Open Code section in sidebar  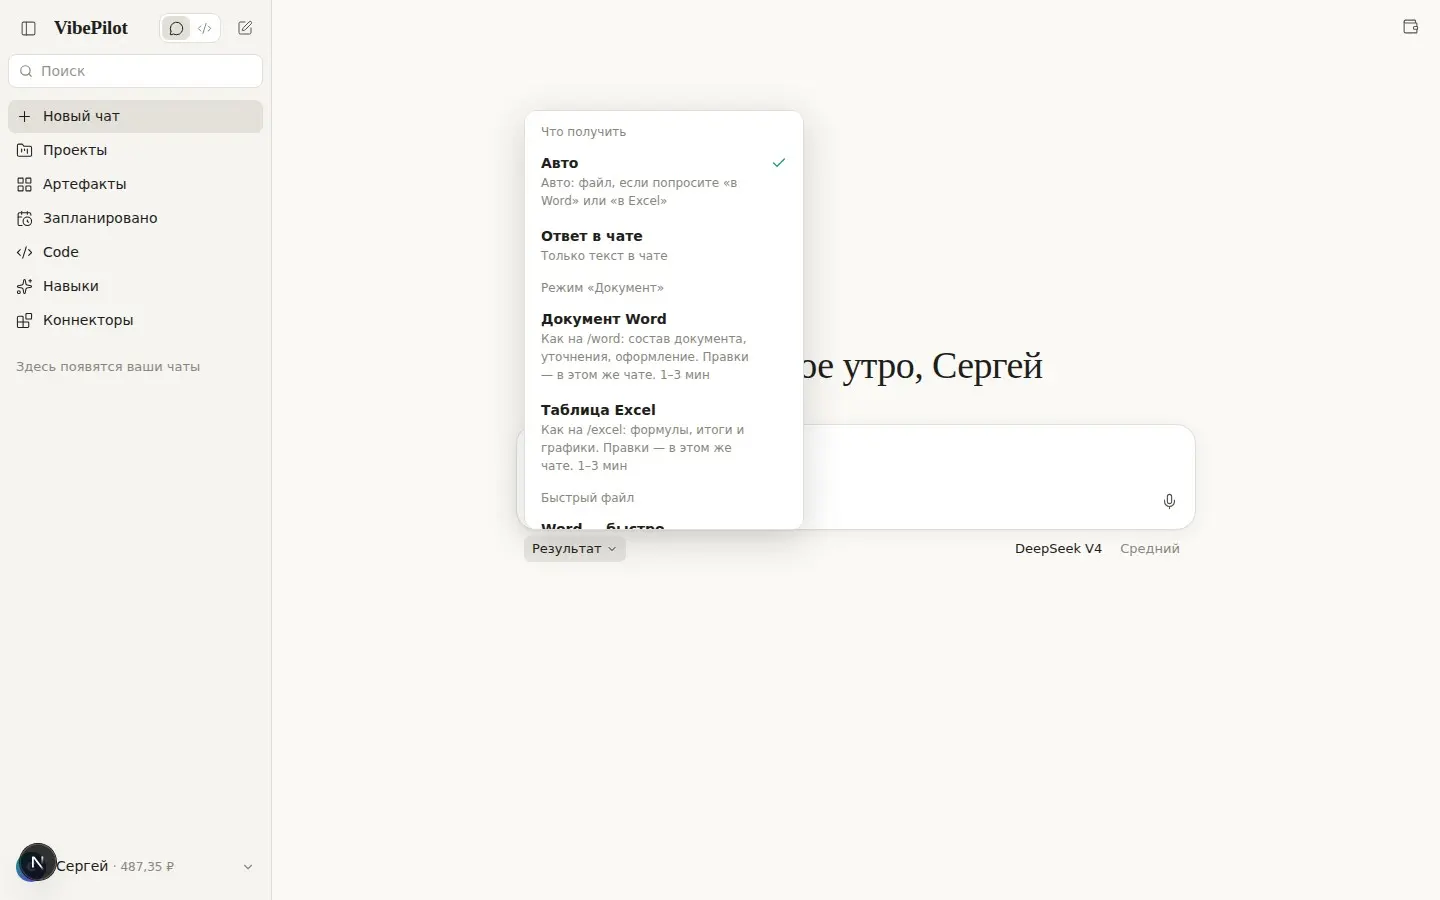point(135,252)
